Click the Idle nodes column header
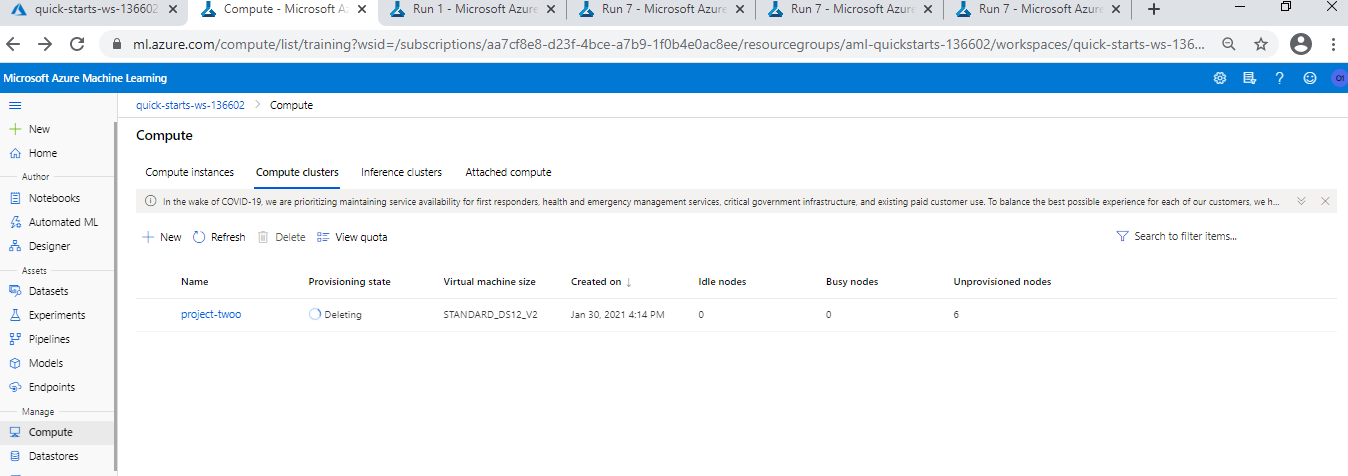This screenshot has width=1348, height=476. click(722, 282)
